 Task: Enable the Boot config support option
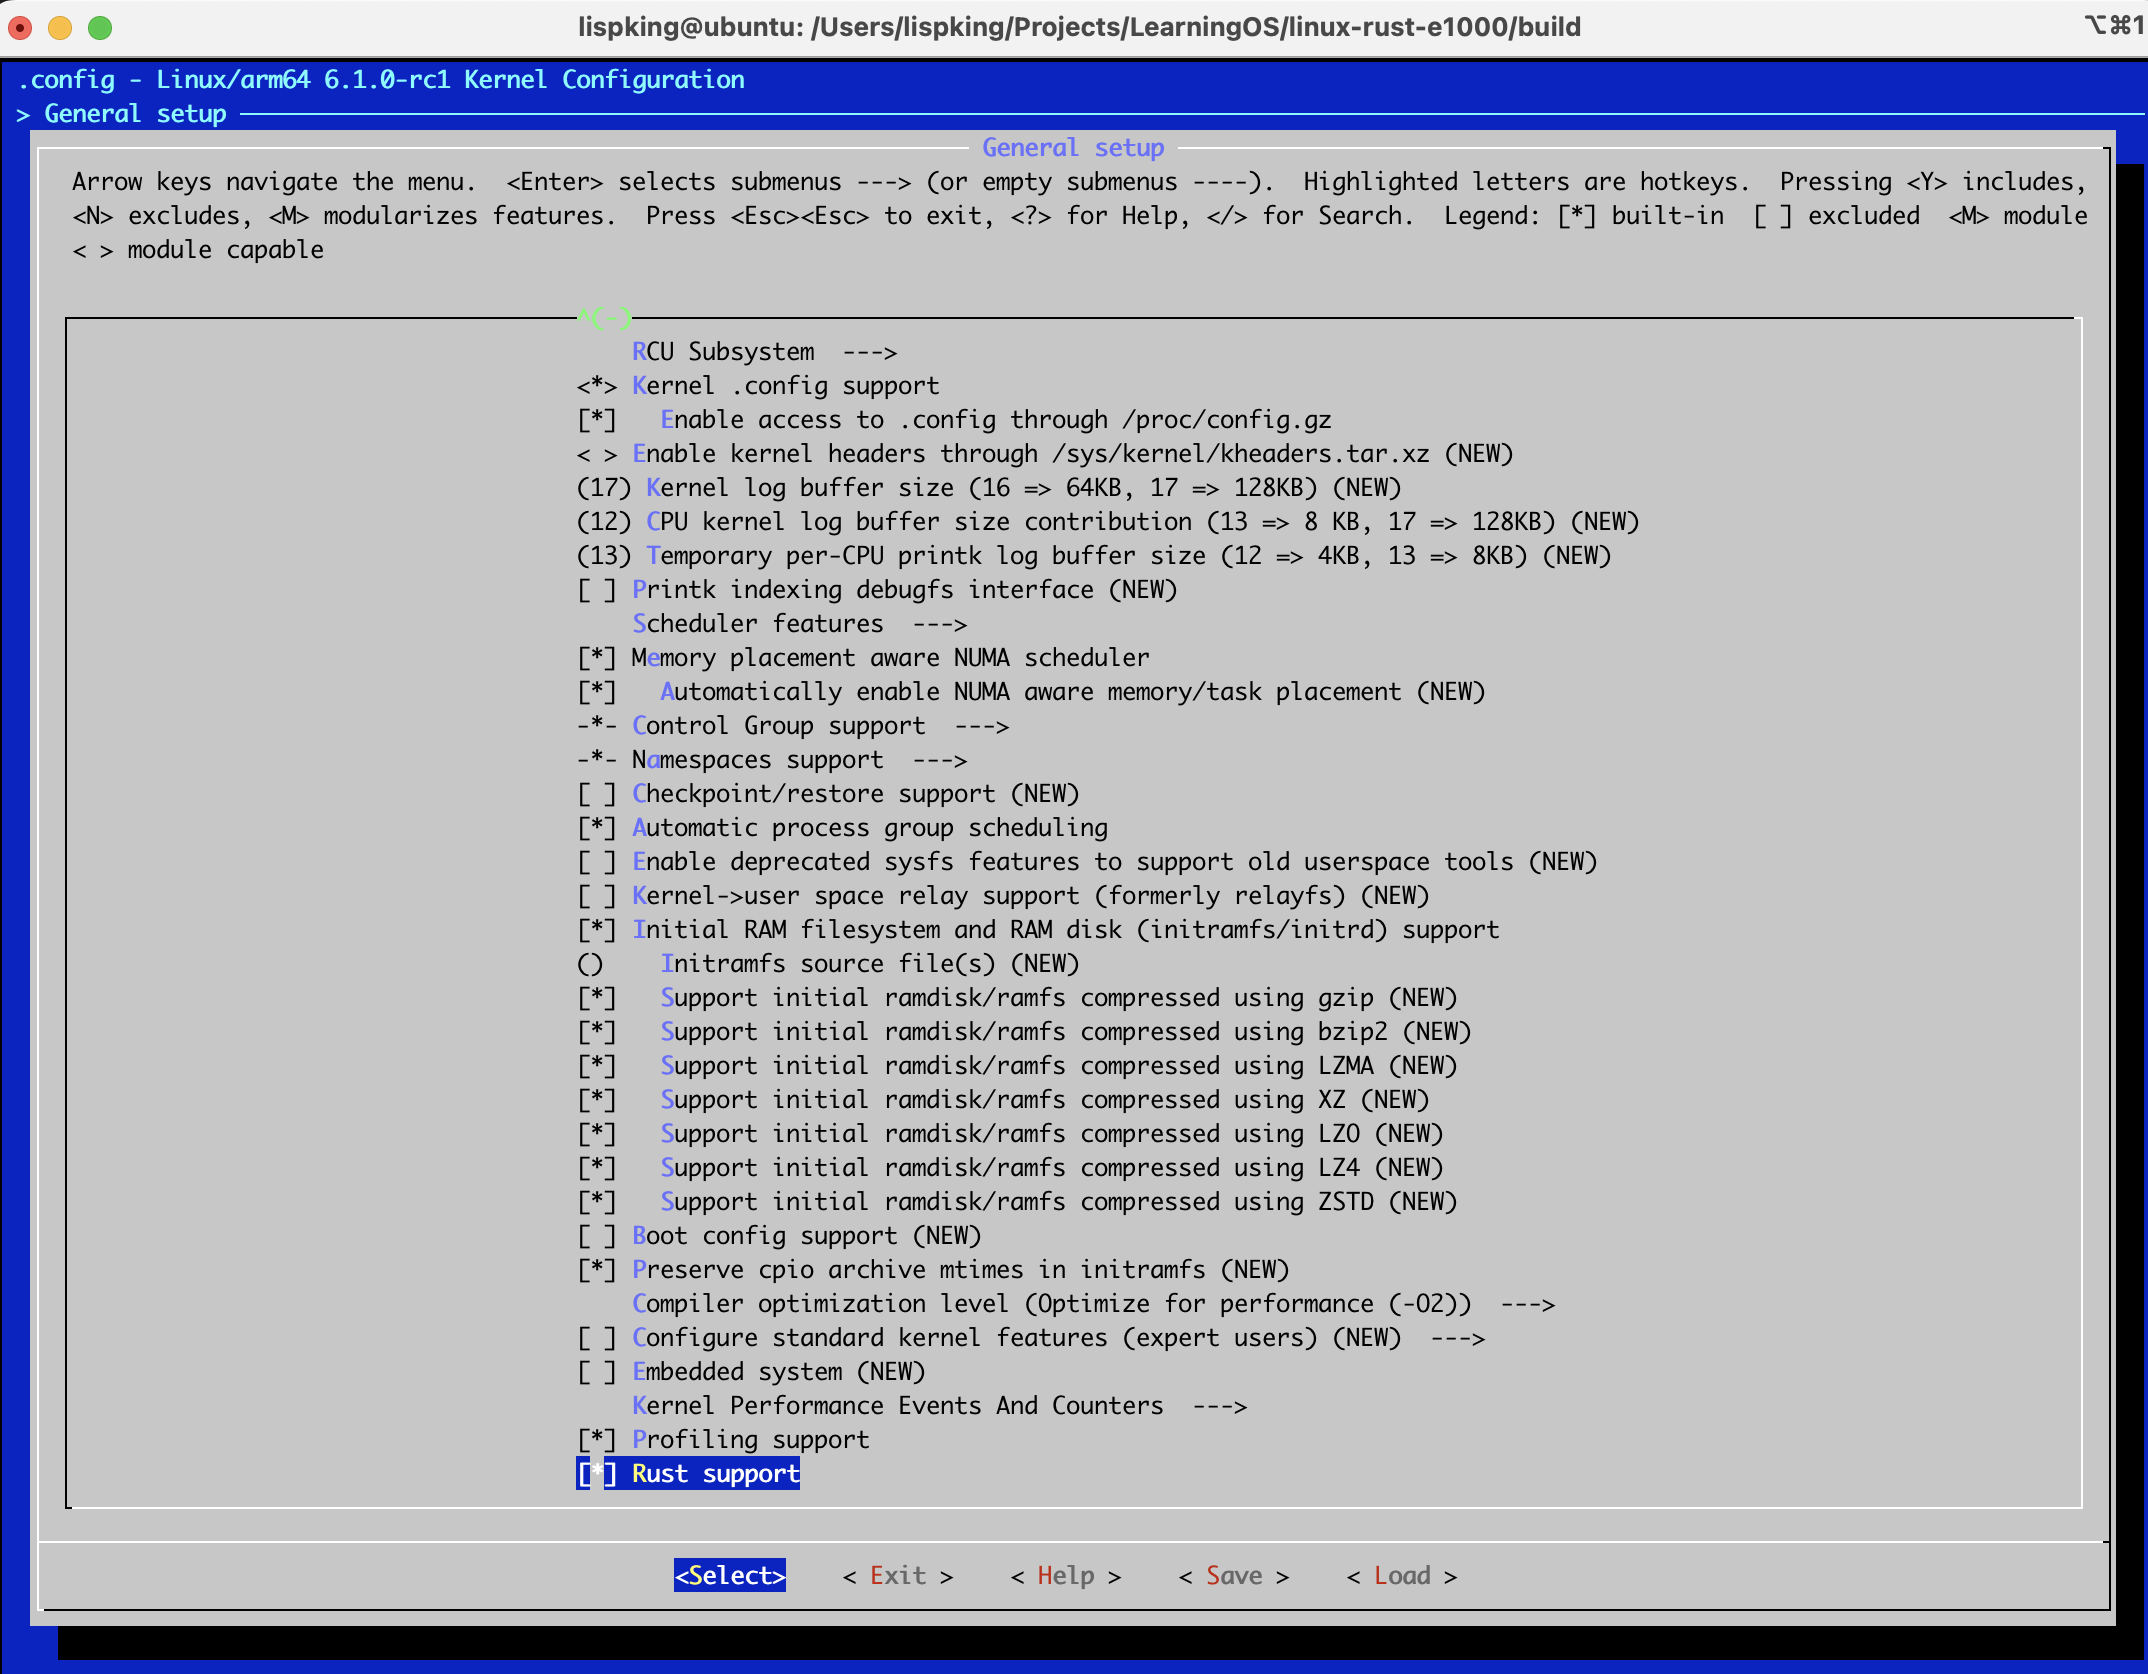(x=597, y=1235)
